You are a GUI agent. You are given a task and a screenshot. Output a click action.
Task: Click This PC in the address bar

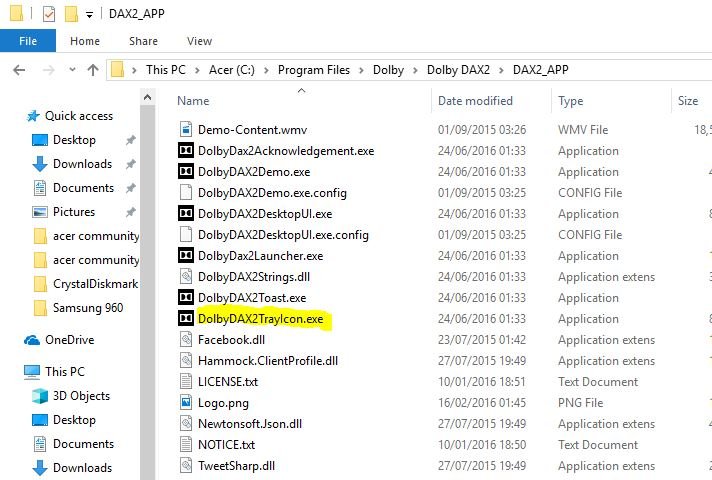pos(166,70)
